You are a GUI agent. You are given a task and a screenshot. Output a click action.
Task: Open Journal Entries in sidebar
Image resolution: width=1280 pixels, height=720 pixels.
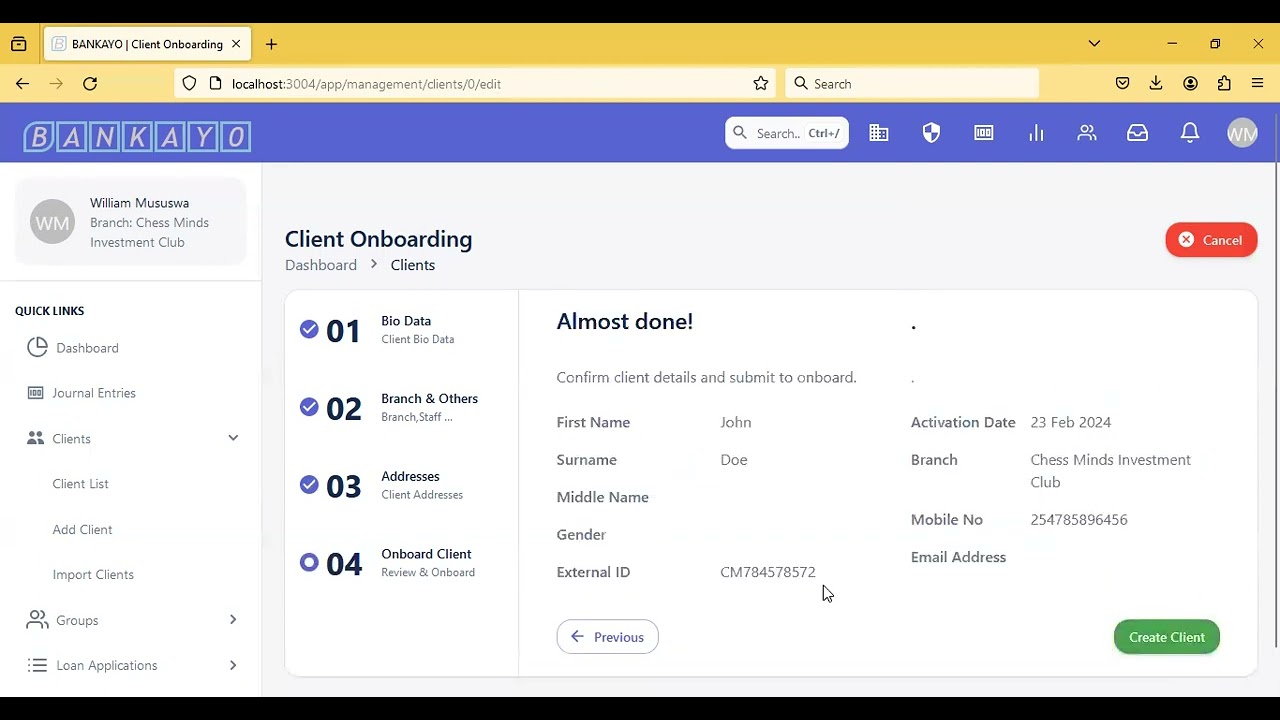(94, 393)
